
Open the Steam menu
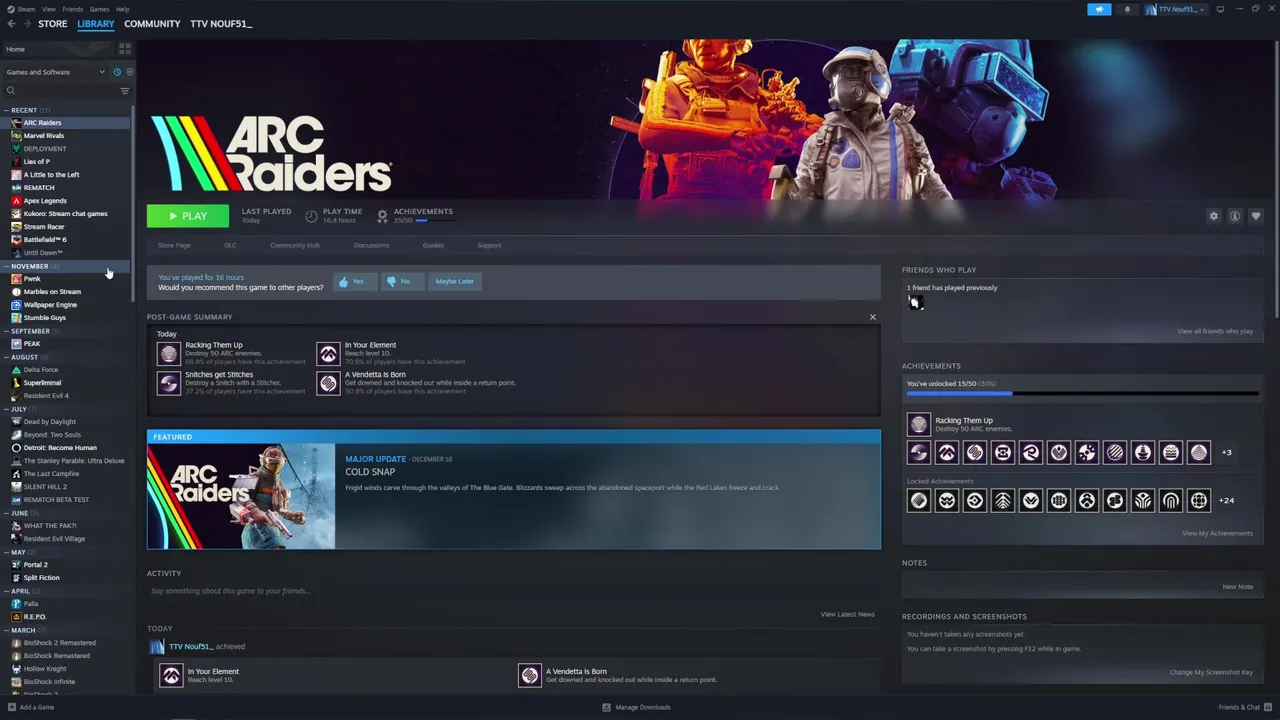pyautogui.click(x=22, y=9)
